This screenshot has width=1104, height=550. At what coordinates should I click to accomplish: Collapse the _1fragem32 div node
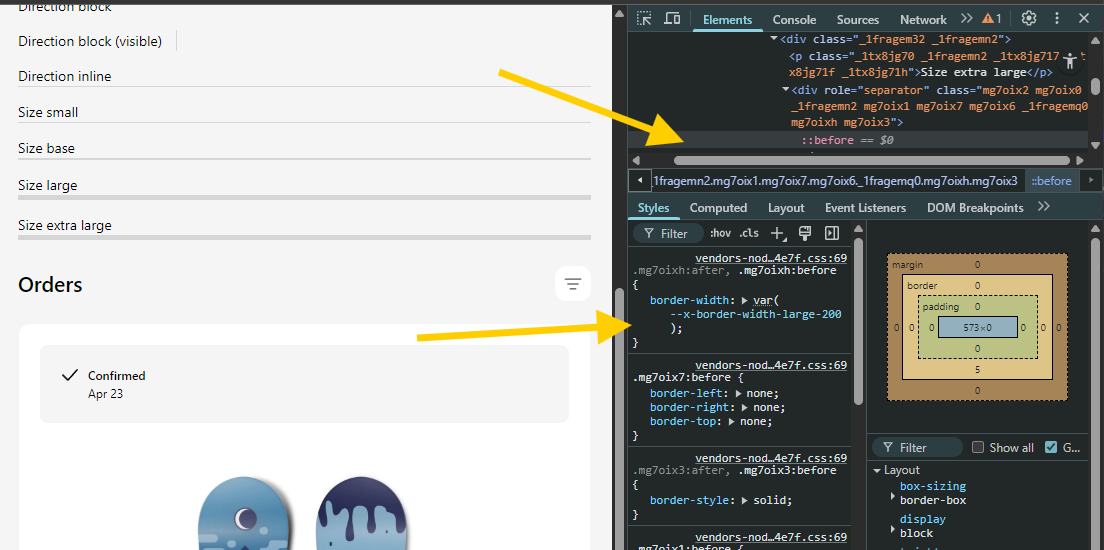click(x=774, y=39)
